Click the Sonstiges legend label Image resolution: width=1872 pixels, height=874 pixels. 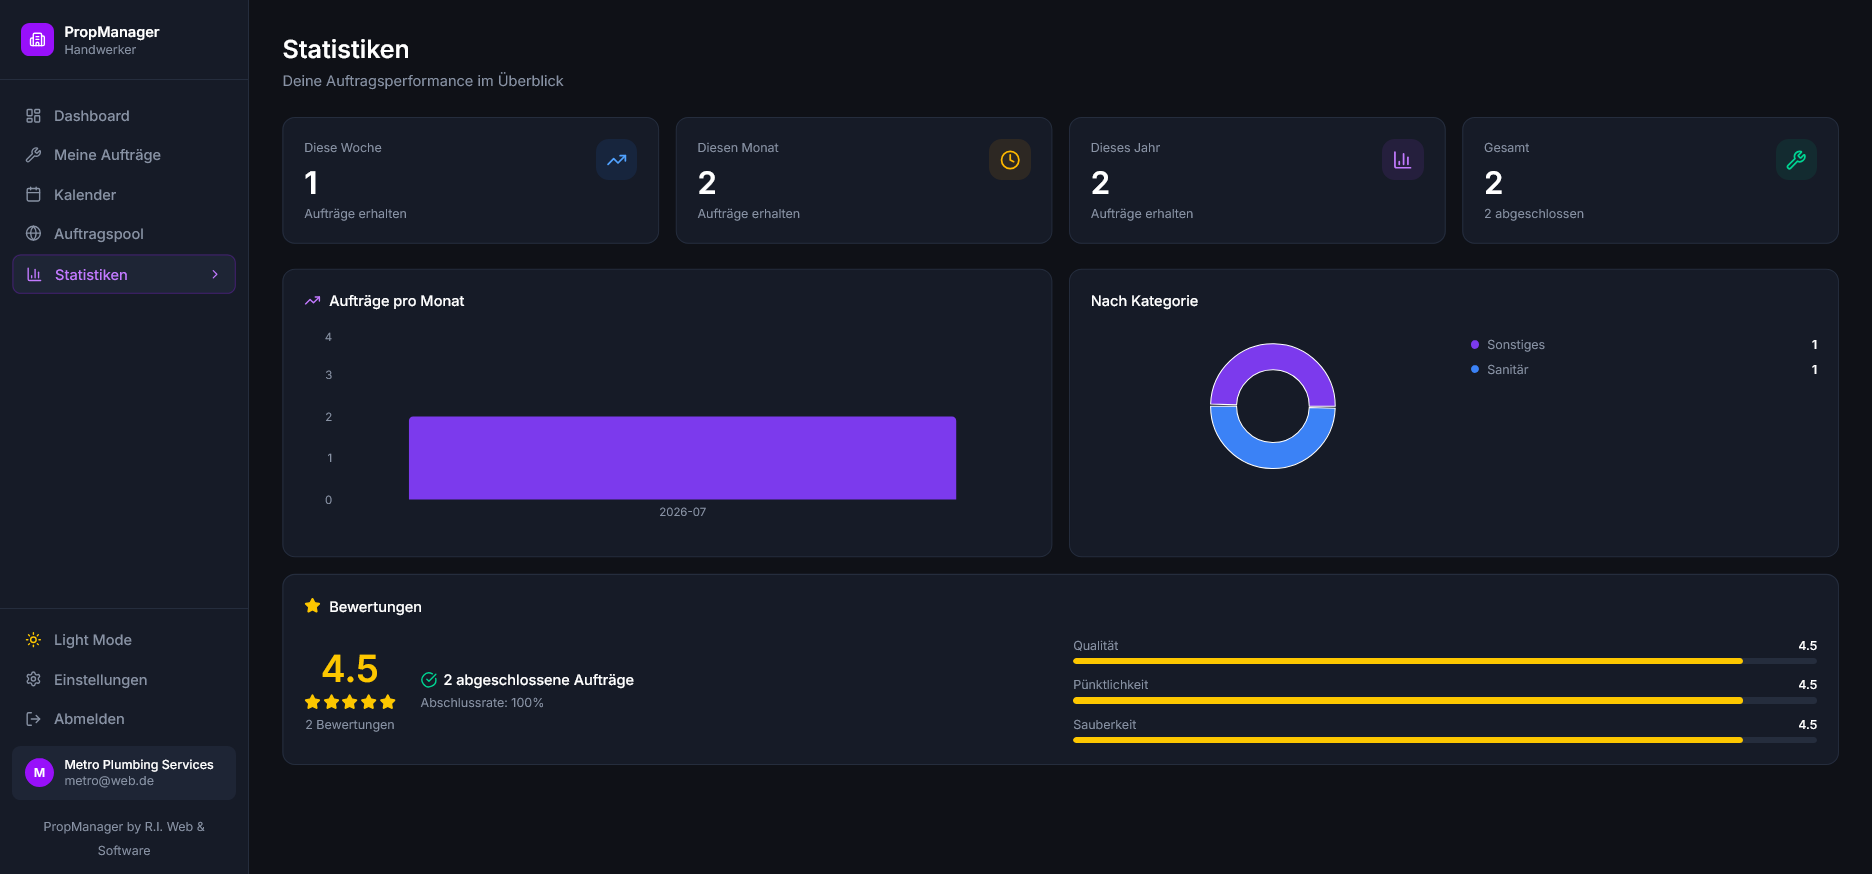pyautogui.click(x=1516, y=345)
